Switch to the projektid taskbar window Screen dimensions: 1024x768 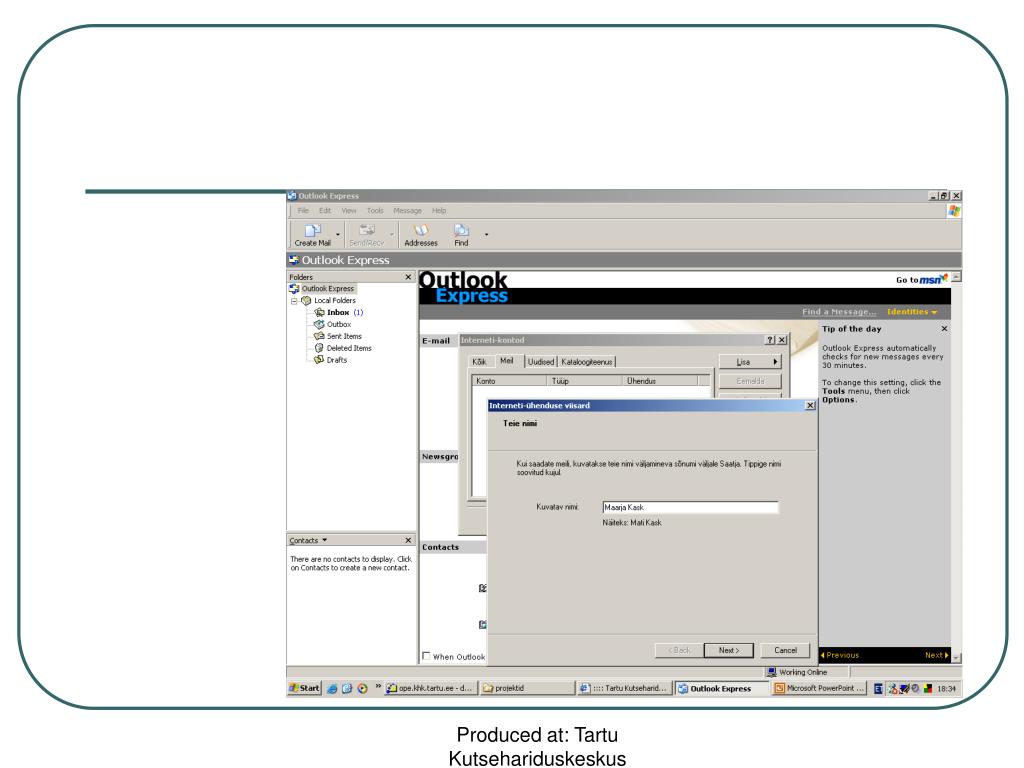pyautogui.click(x=528, y=688)
